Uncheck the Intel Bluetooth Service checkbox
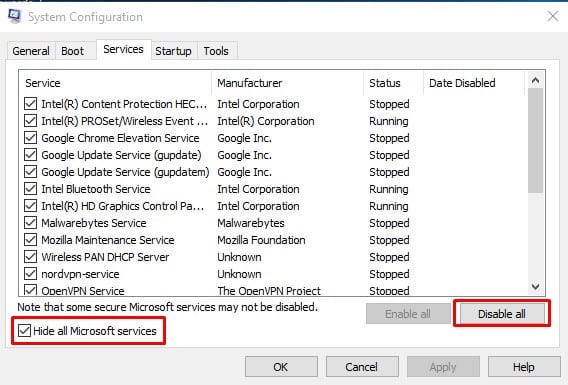The width and height of the screenshot is (568, 385). [x=30, y=189]
